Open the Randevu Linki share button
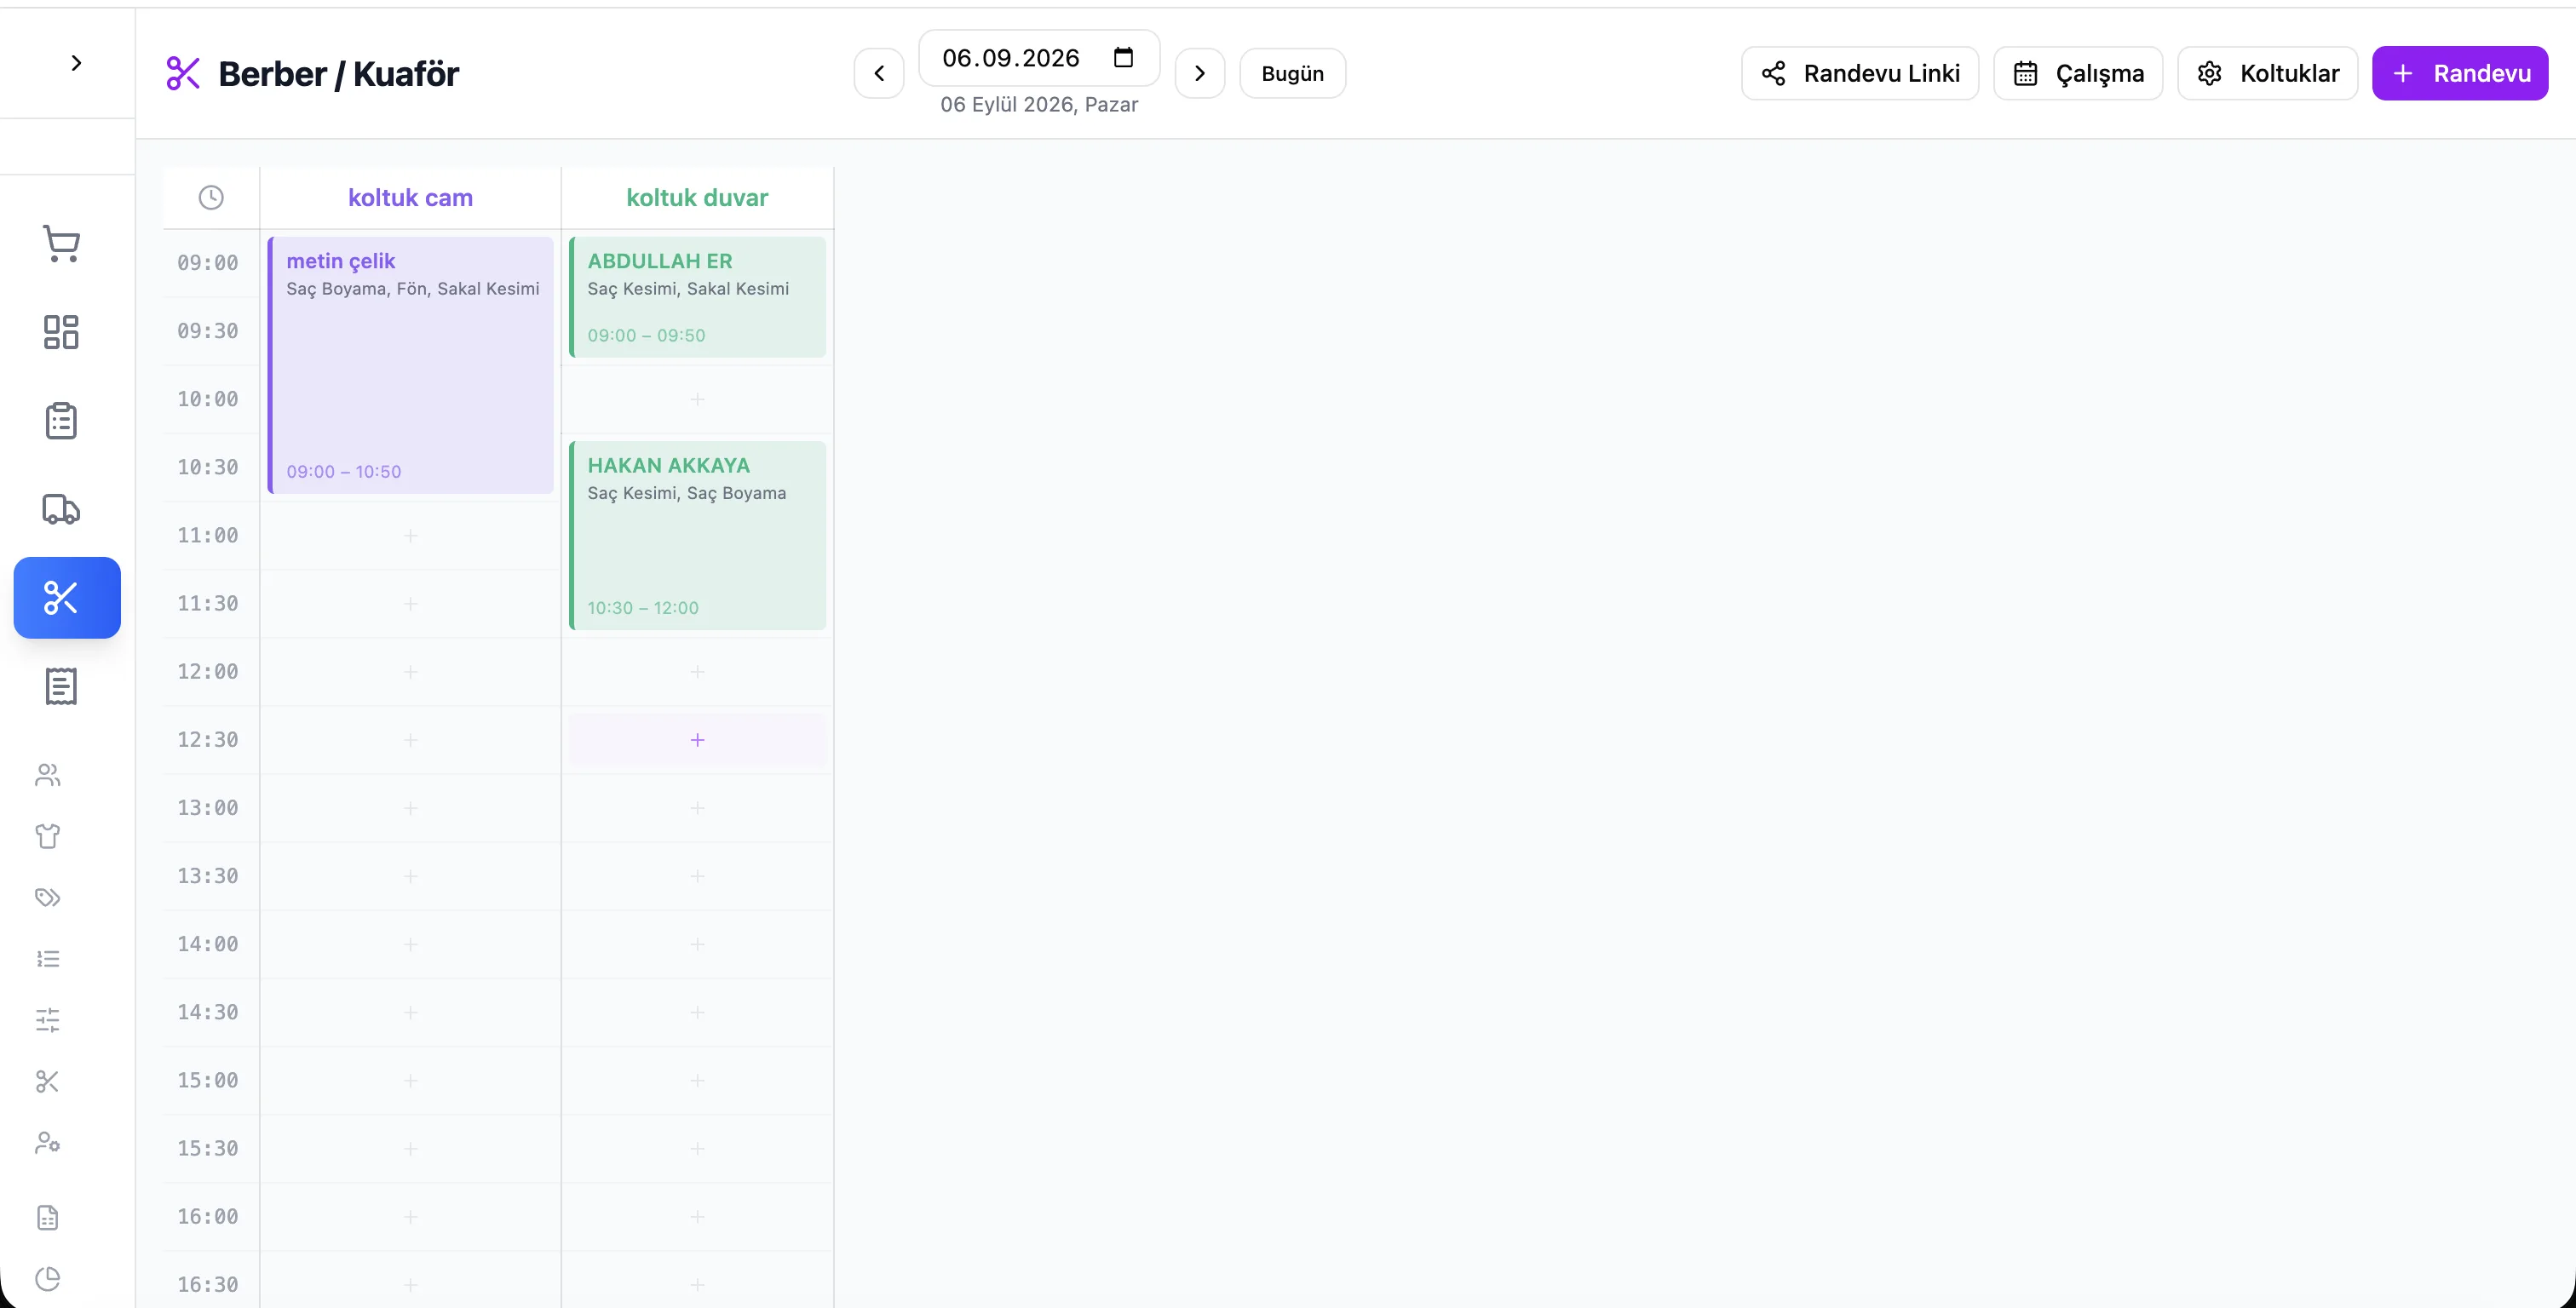 pos(1859,73)
